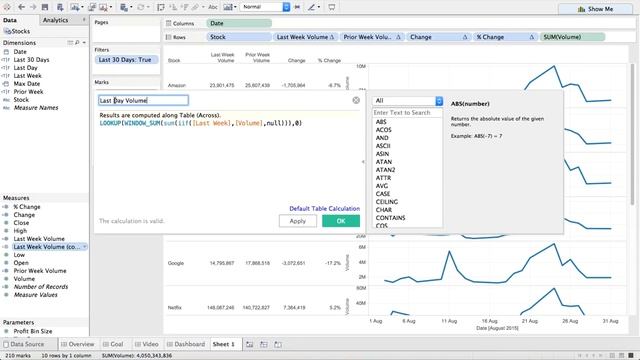Click the duplicate sheet toolbar icon
Viewport: 640px width, 360px height.
point(92,7)
